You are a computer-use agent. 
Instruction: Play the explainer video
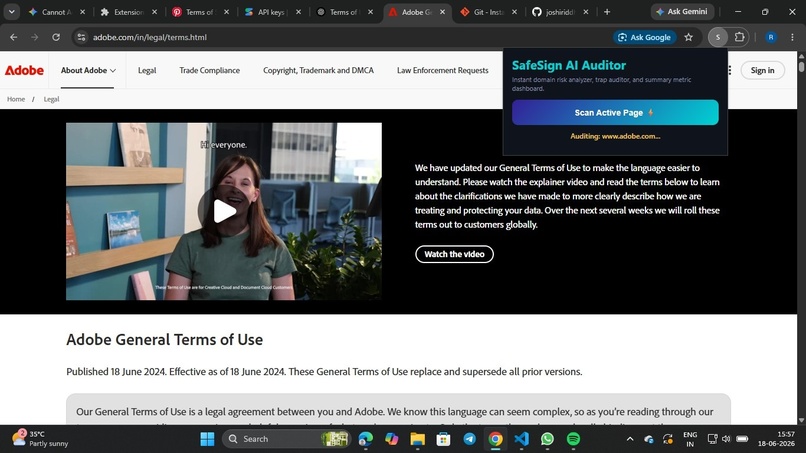tap(224, 211)
